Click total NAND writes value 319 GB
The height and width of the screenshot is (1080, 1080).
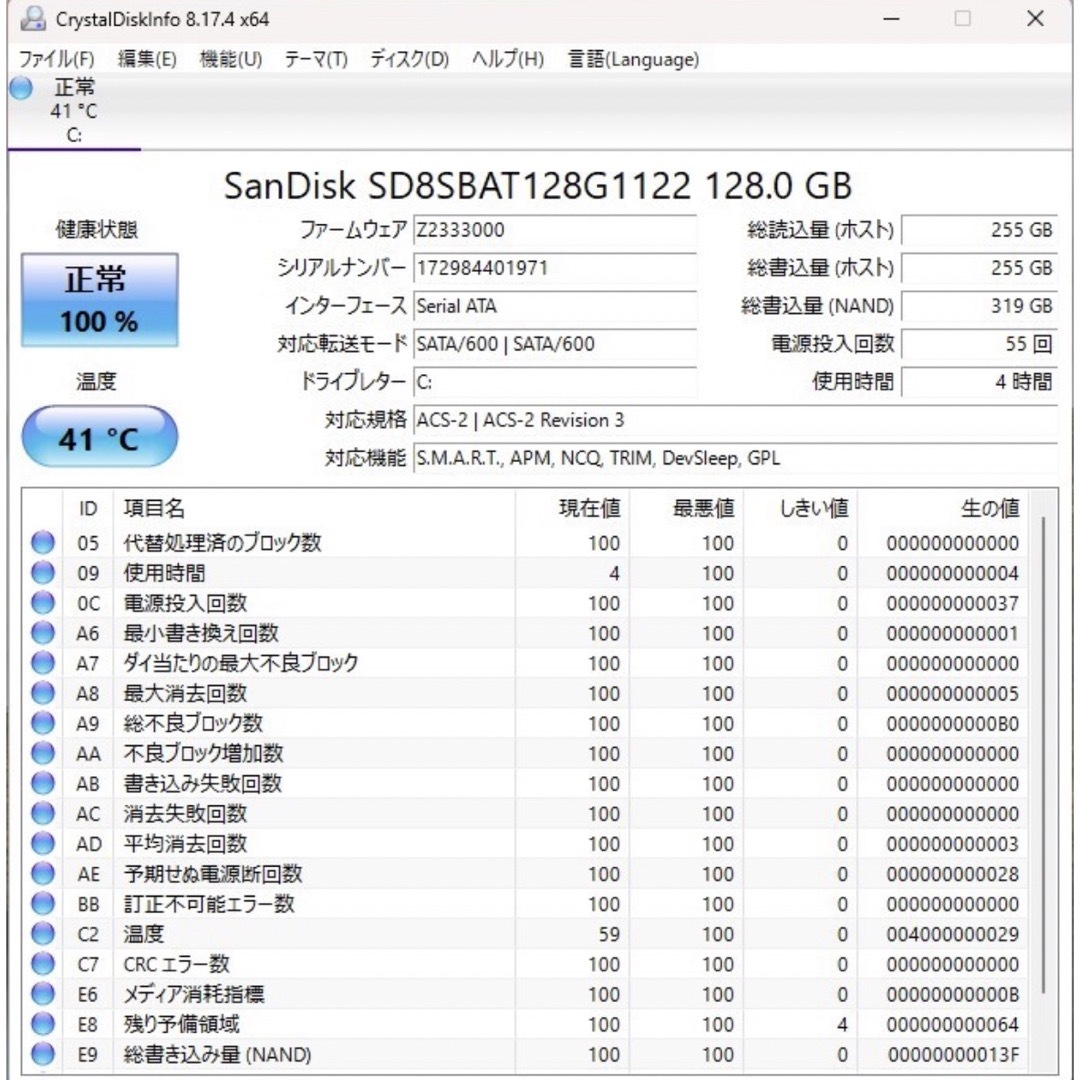tap(979, 306)
